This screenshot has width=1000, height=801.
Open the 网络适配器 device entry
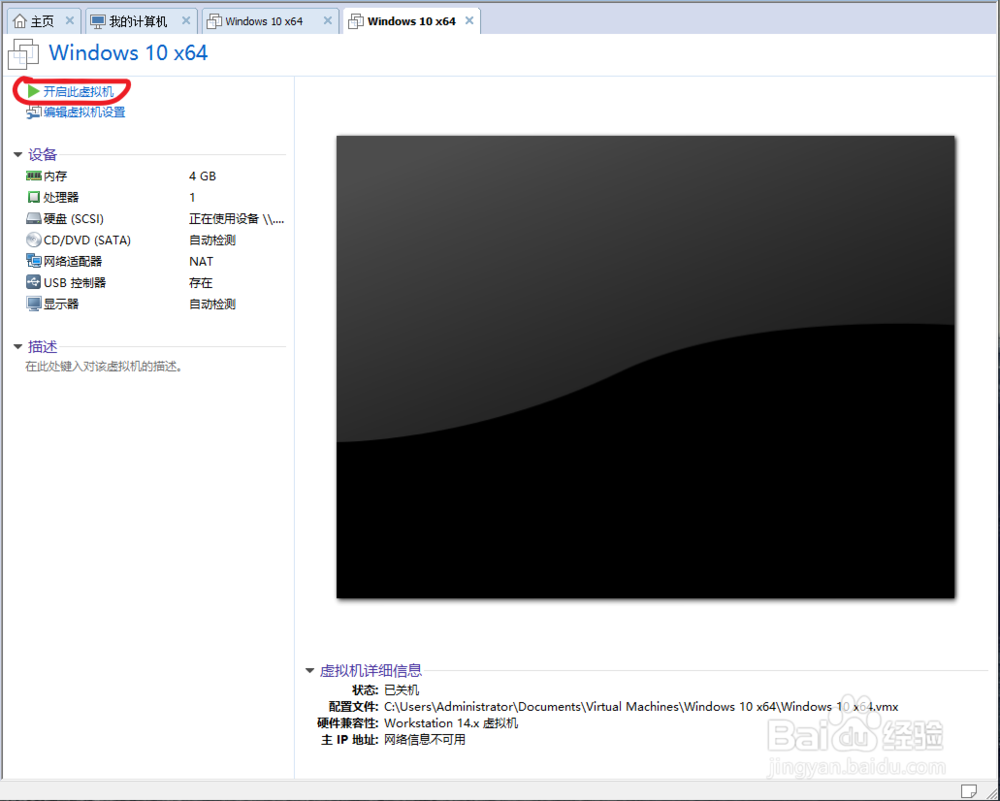(73, 261)
